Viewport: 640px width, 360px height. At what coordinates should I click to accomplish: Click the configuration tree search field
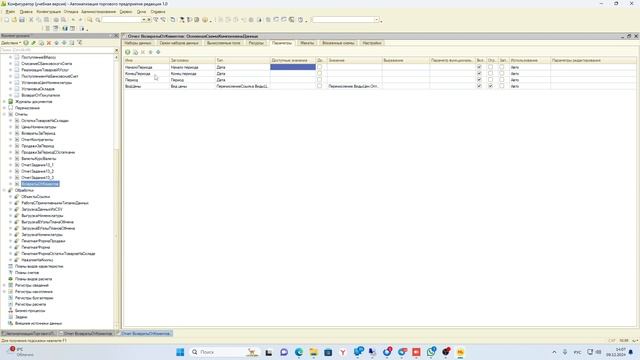coord(57,50)
